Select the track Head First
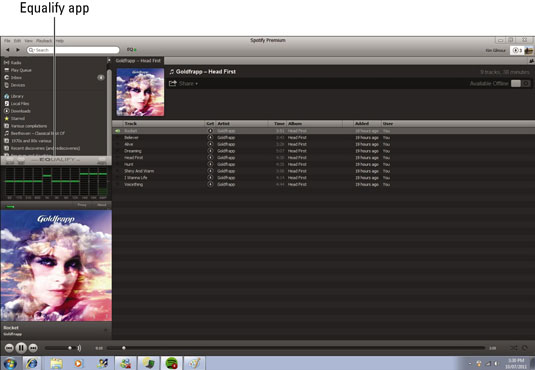535x370 pixels. [133, 158]
